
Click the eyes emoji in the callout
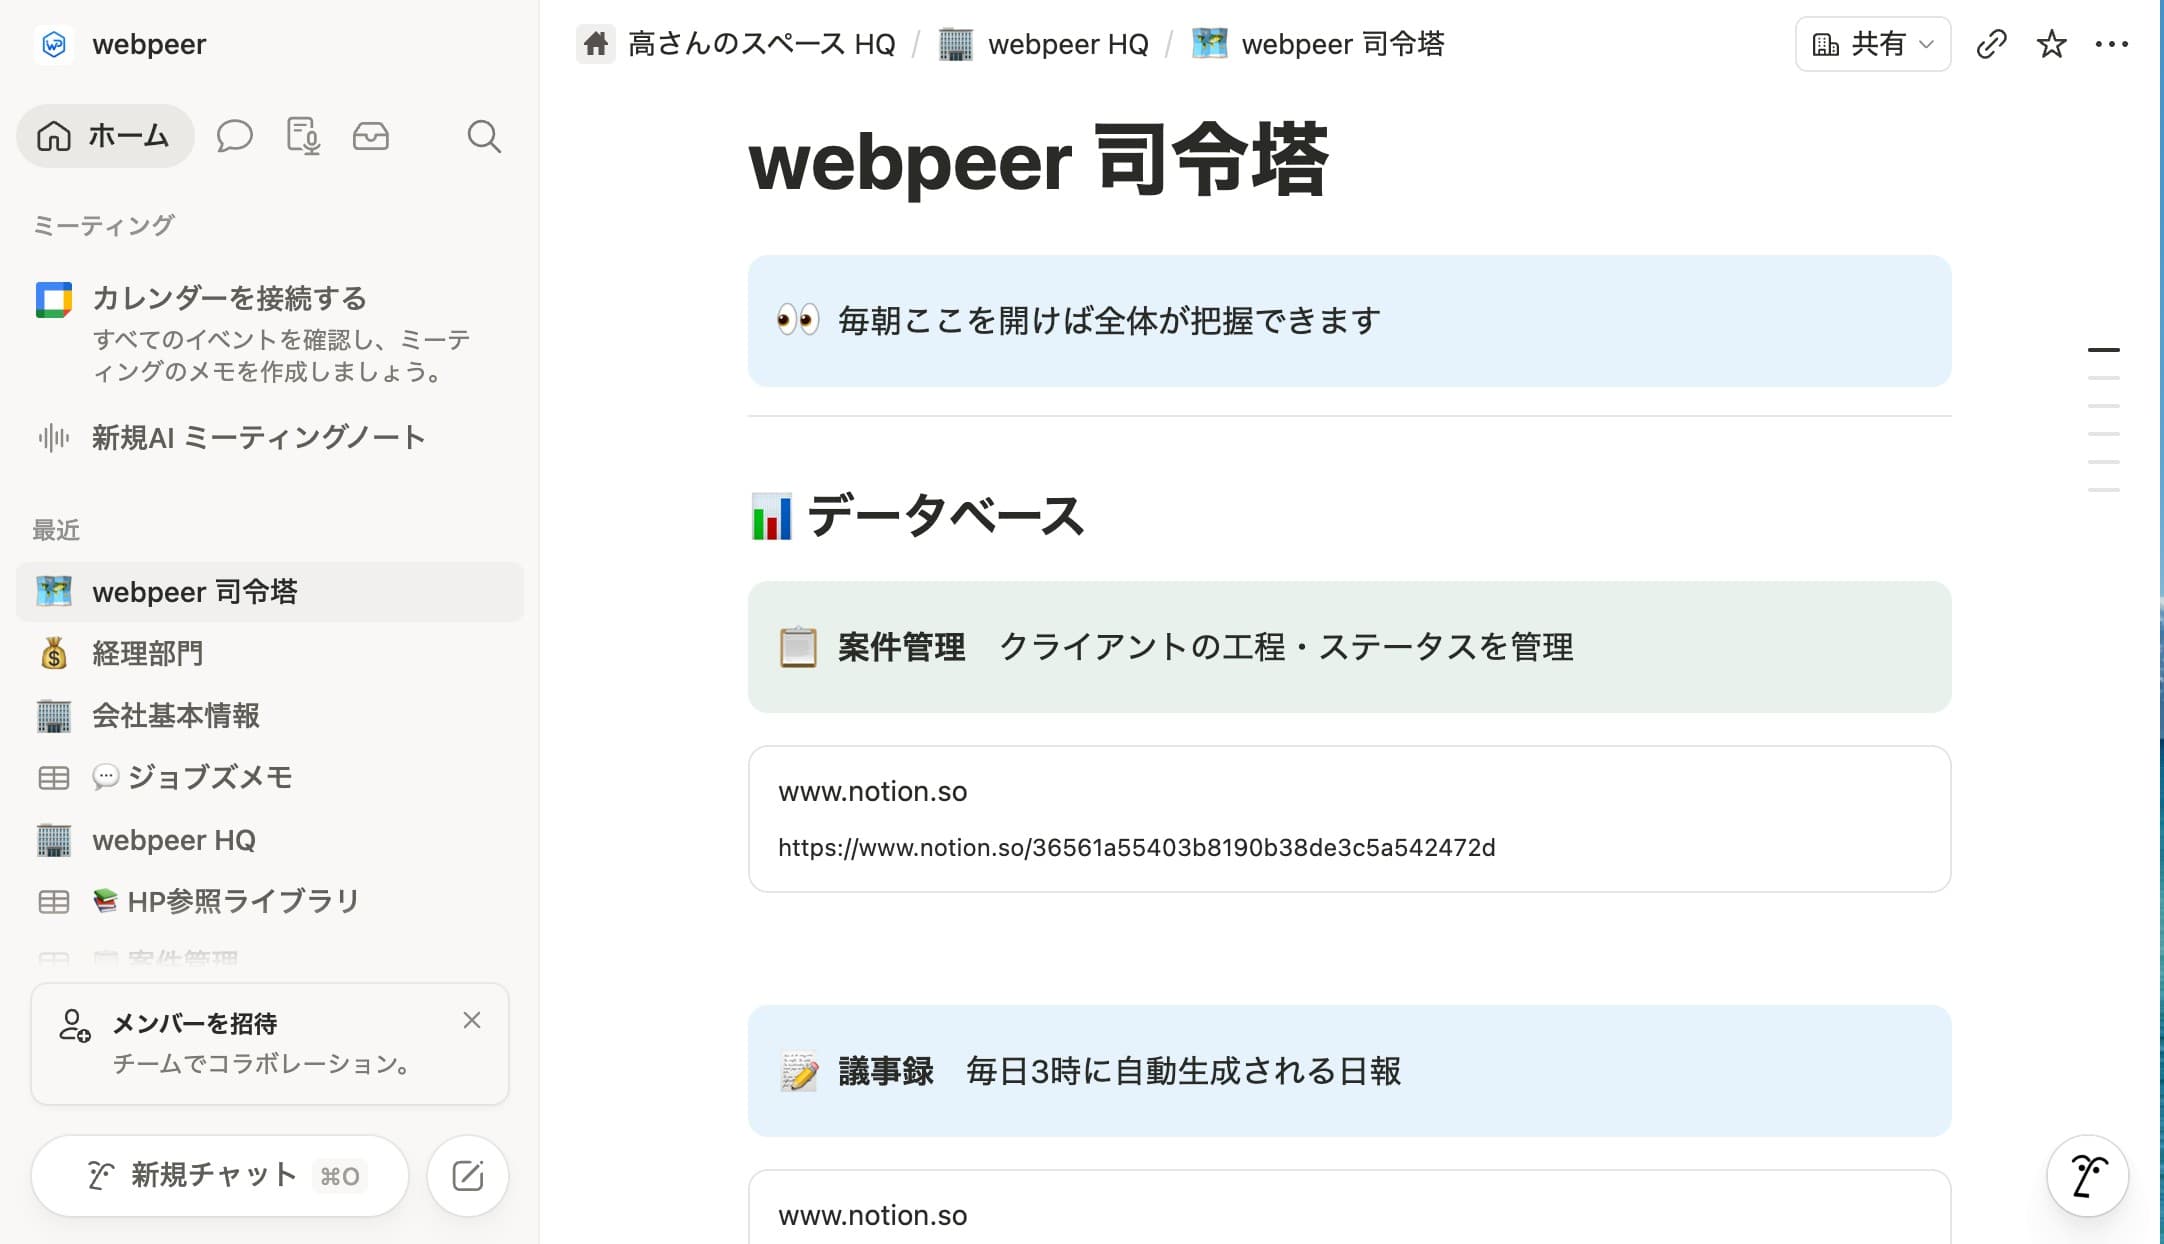pos(798,320)
